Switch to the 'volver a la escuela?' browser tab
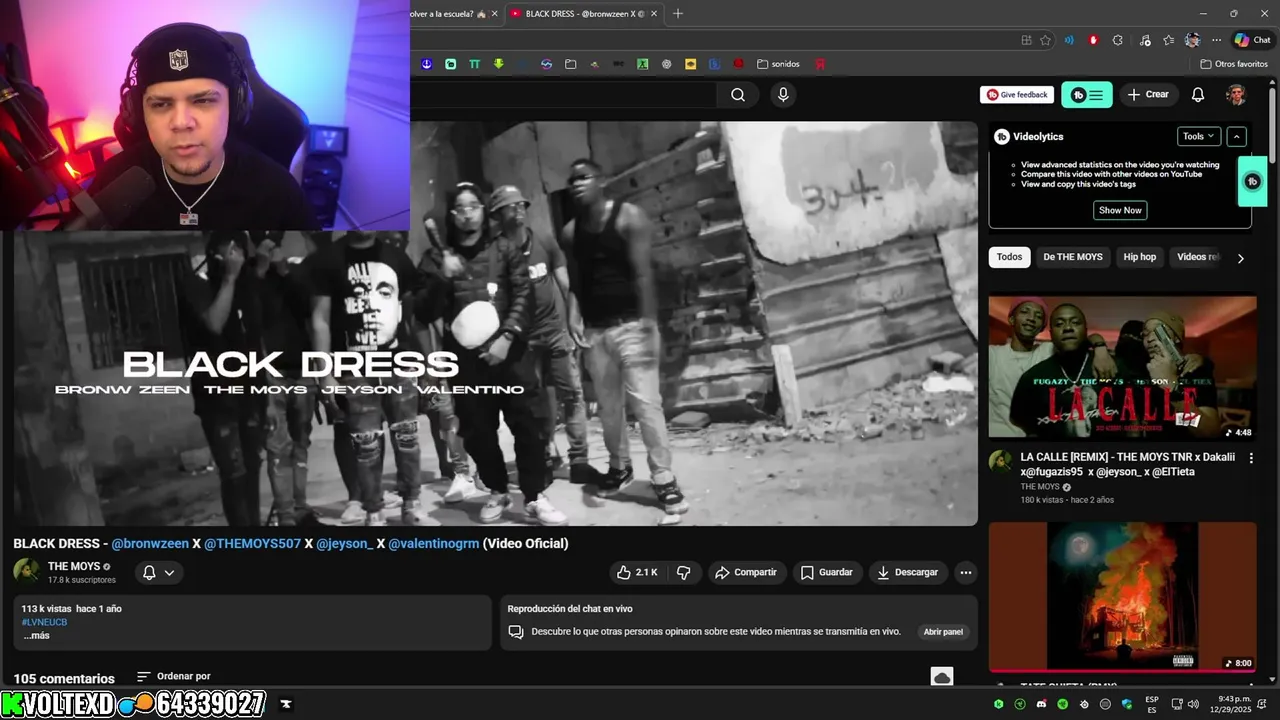Image resolution: width=1280 pixels, height=720 pixels. [x=450, y=14]
